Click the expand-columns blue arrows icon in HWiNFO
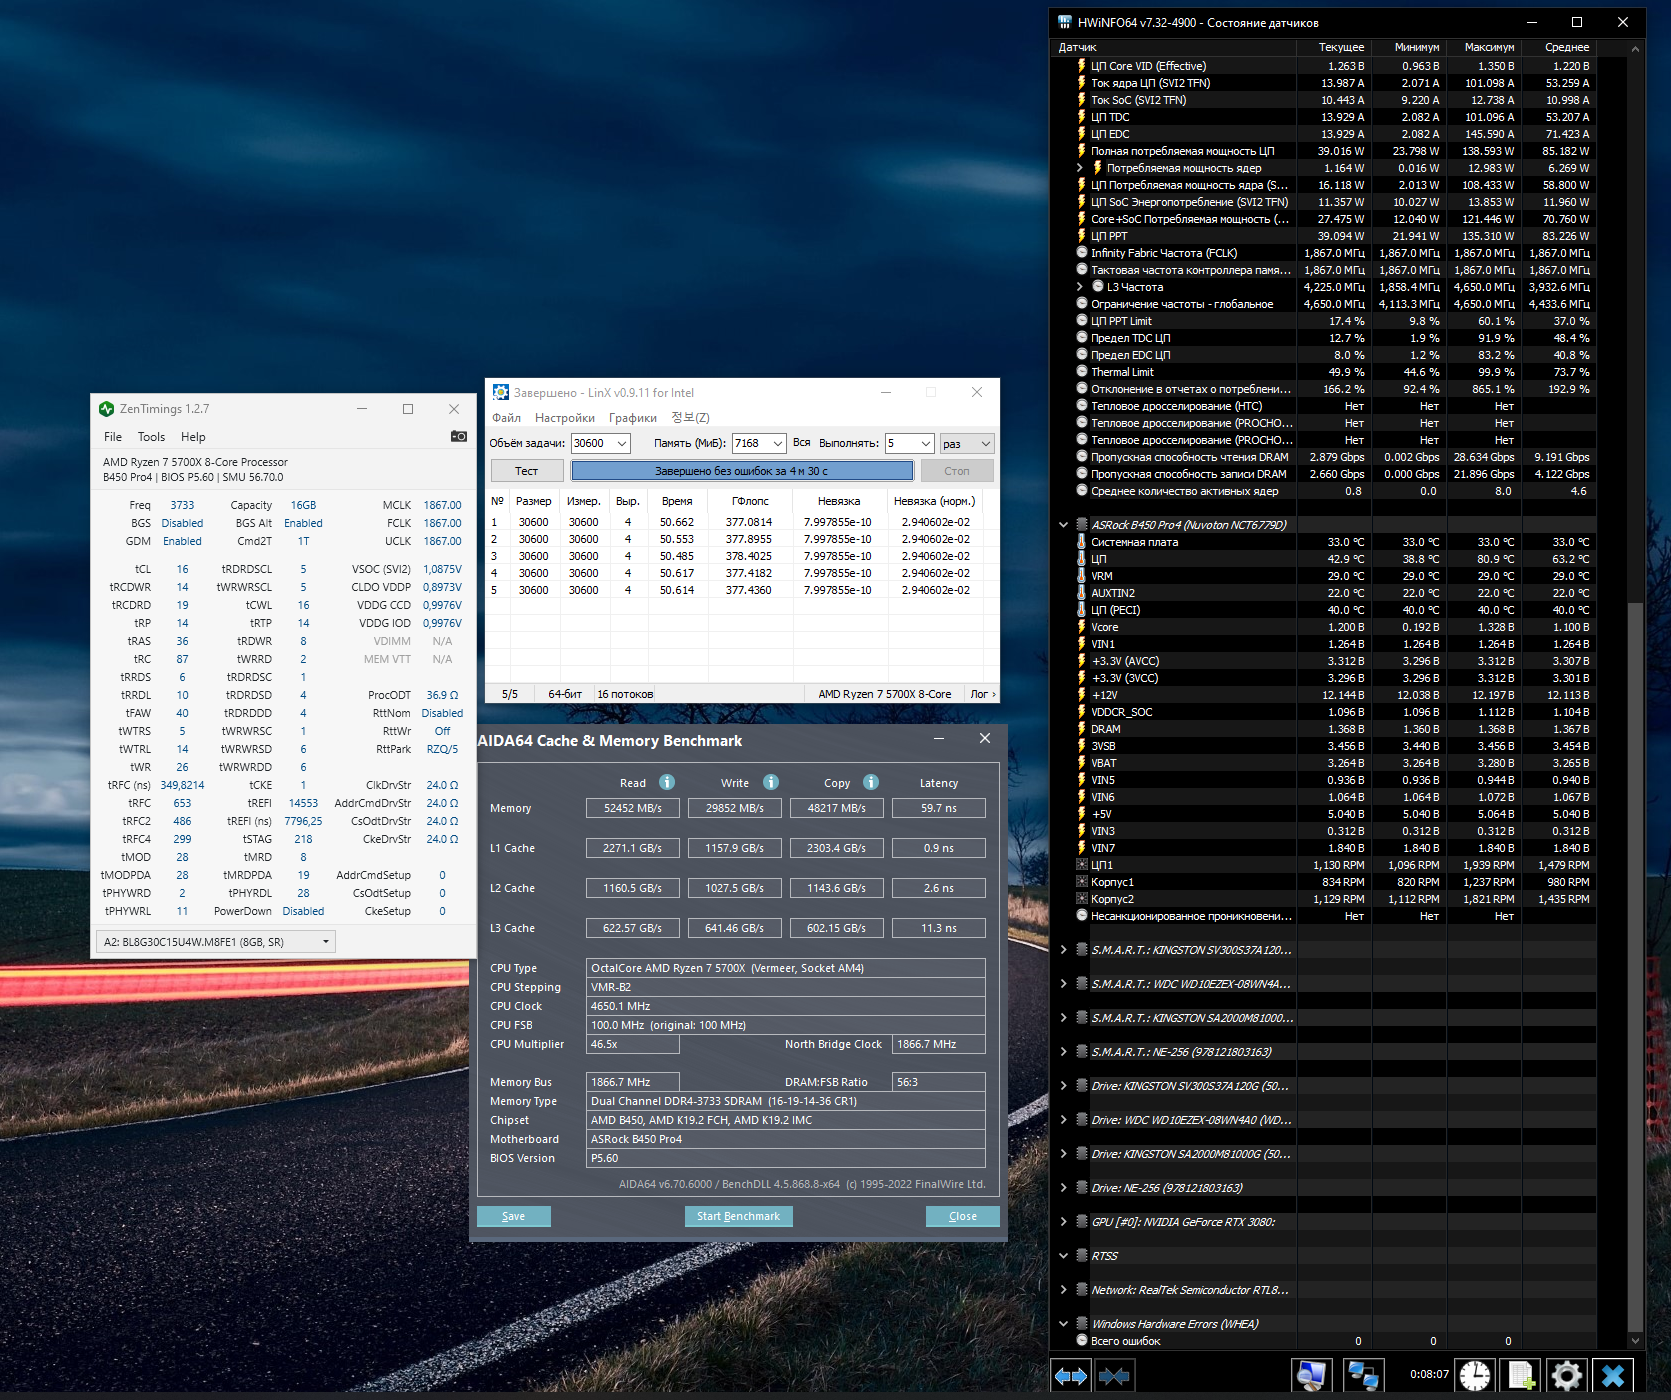The width and height of the screenshot is (1671, 1400). click(x=1071, y=1376)
